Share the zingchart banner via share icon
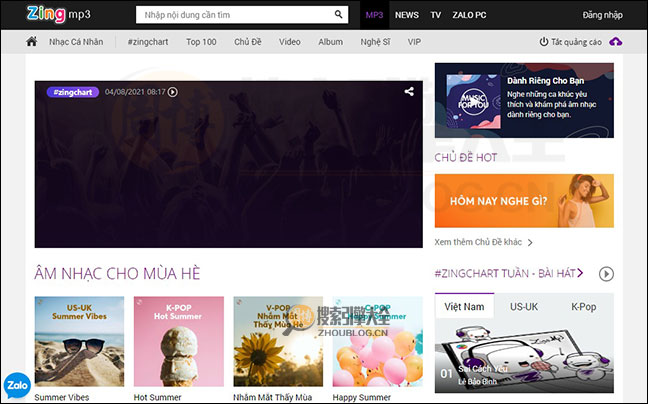Image resolution: width=648 pixels, height=404 pixels. pos(409,91)
